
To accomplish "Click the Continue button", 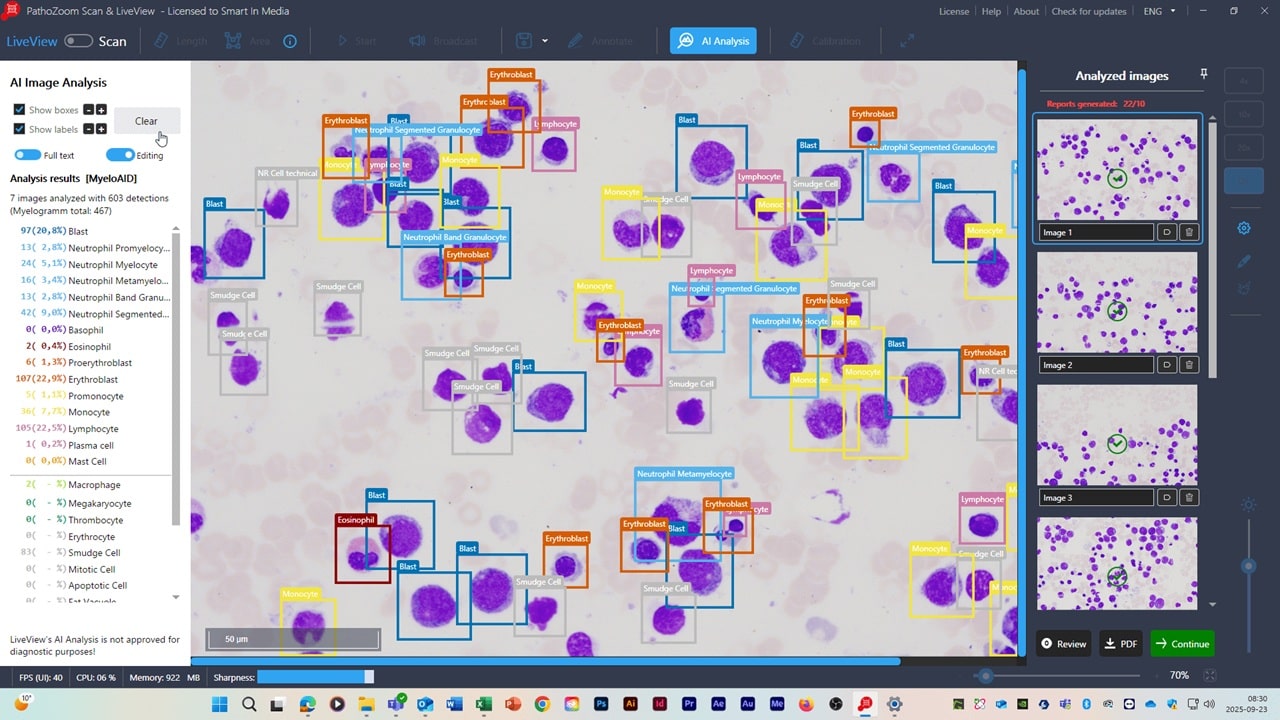I will (1182, 644).
